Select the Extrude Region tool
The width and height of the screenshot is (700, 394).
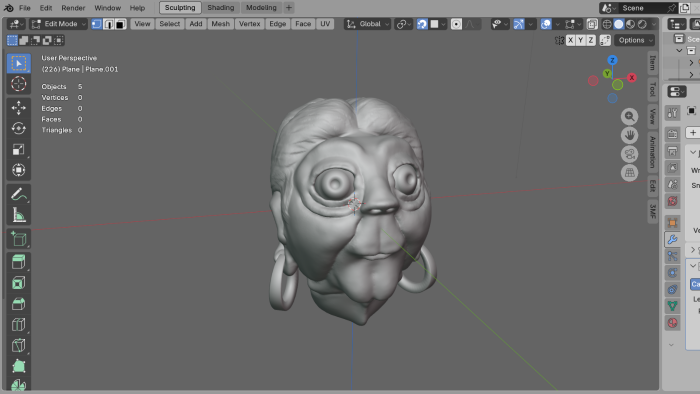tap(19, 262)
